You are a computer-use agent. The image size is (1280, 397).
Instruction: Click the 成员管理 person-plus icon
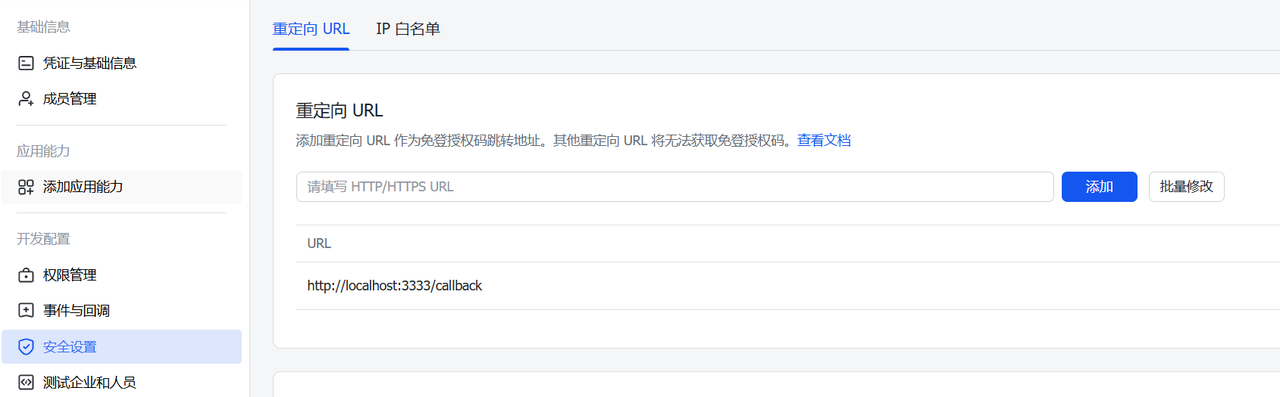(26, 99)
